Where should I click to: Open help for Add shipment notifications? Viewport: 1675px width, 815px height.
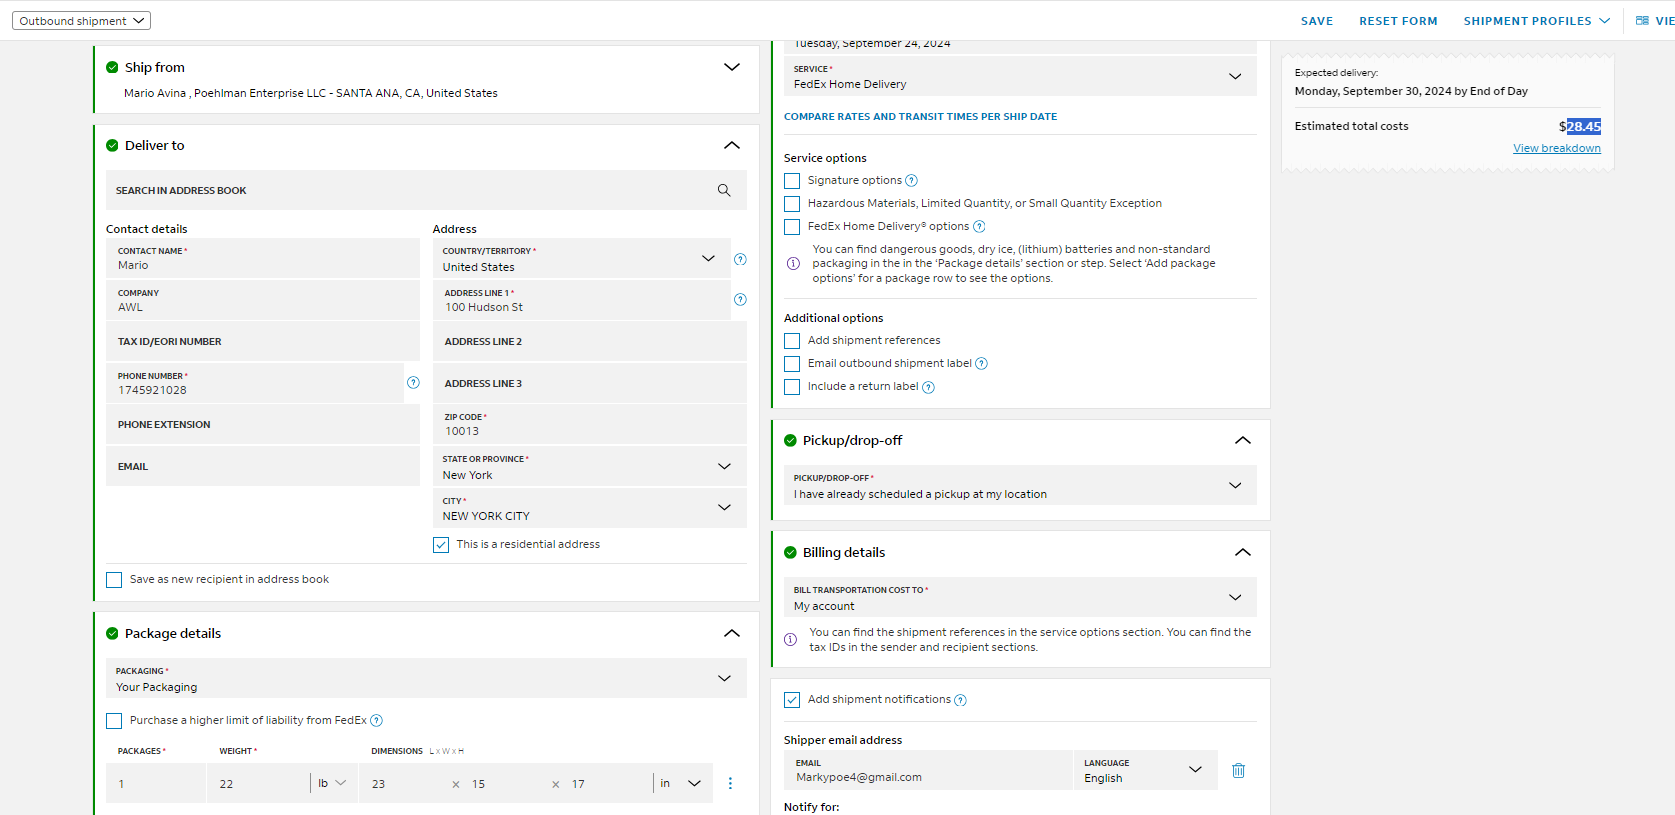point(960,700)
